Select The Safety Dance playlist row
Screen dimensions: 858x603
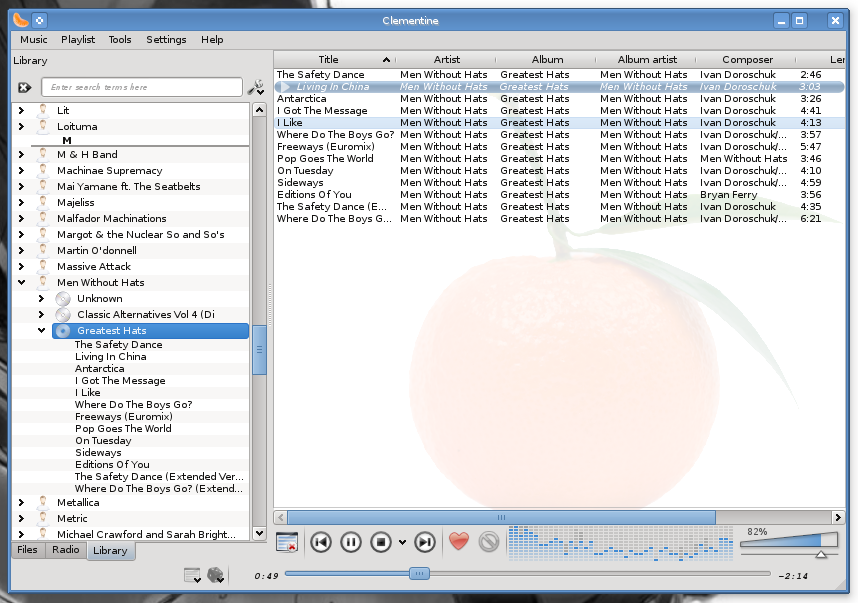559,74
